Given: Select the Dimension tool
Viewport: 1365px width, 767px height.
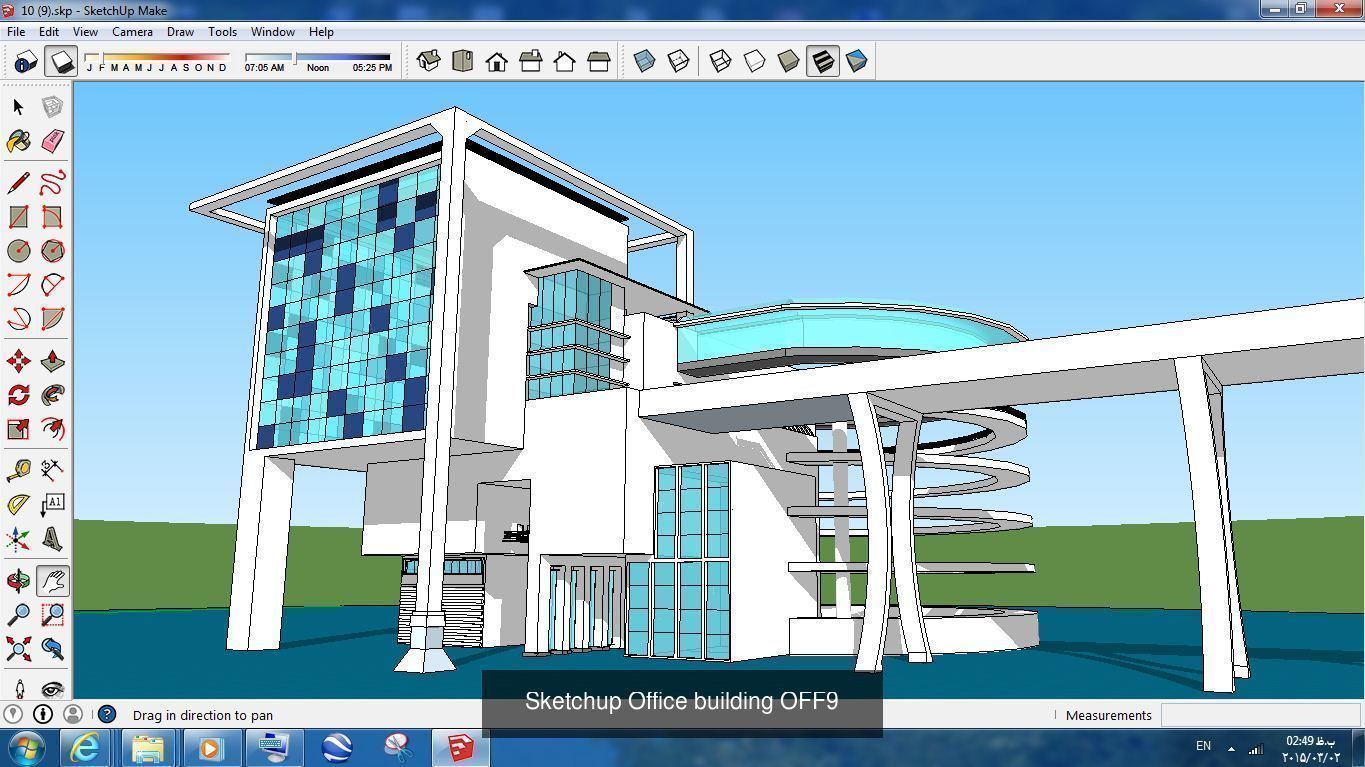Looking at the screenshot, I should [x=52, y=469].
